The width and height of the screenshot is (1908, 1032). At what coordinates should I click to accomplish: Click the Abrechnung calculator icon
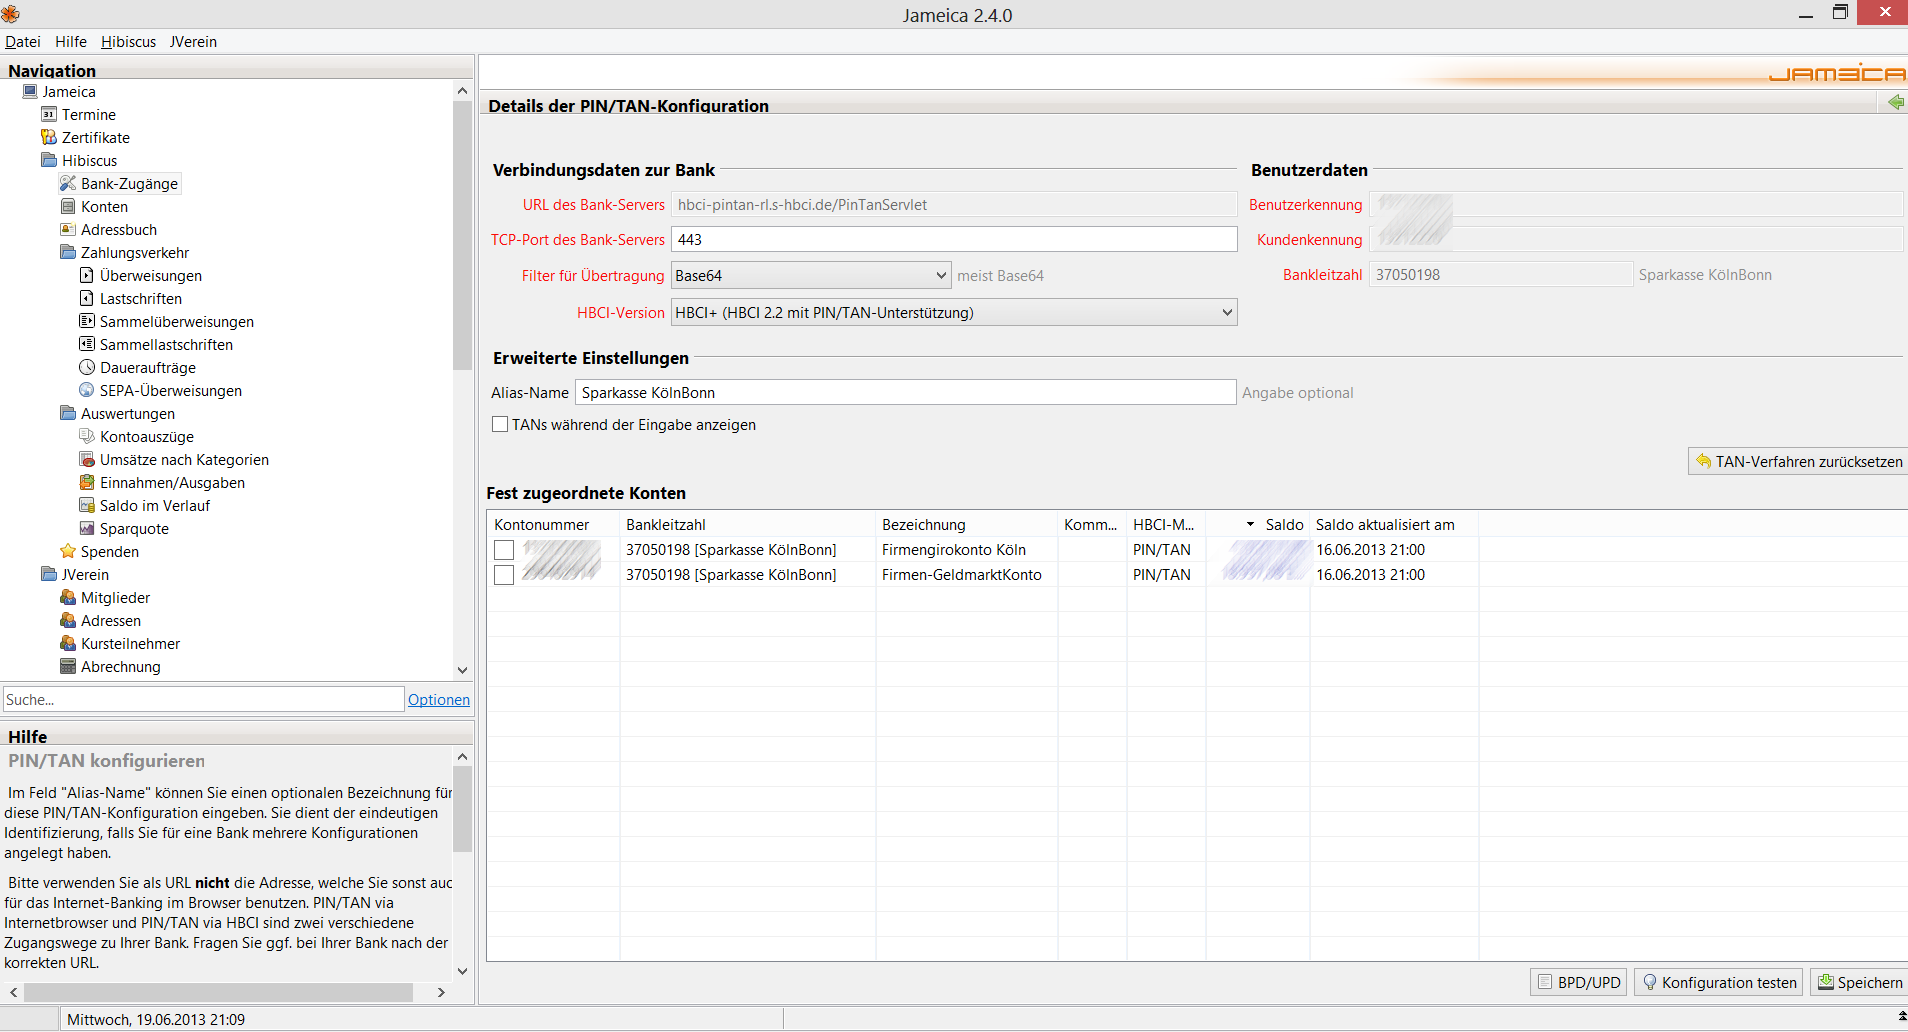click(68, 666)
